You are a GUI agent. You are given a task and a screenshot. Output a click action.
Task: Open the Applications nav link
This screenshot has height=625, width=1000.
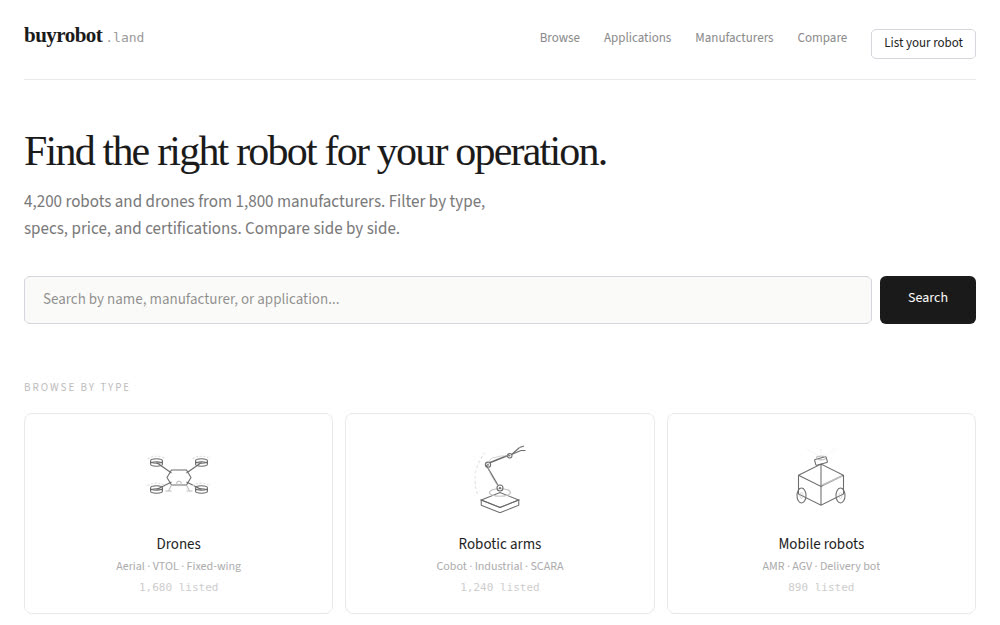pos(637,38)
